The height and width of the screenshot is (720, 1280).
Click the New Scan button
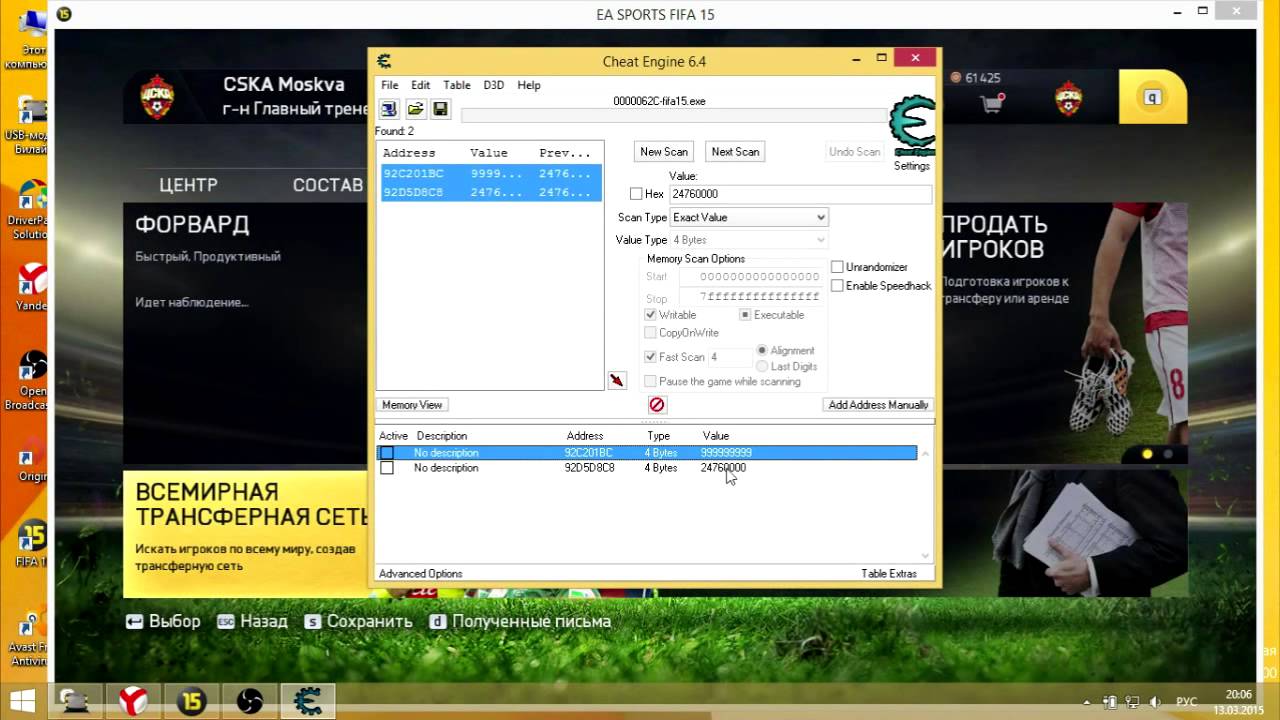click(664, 152)
